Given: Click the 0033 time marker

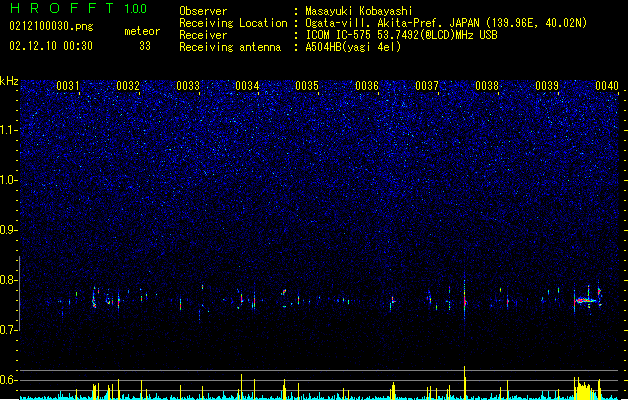Looking at the screenshot, I should pyautogui.click(x=188, y=86).
